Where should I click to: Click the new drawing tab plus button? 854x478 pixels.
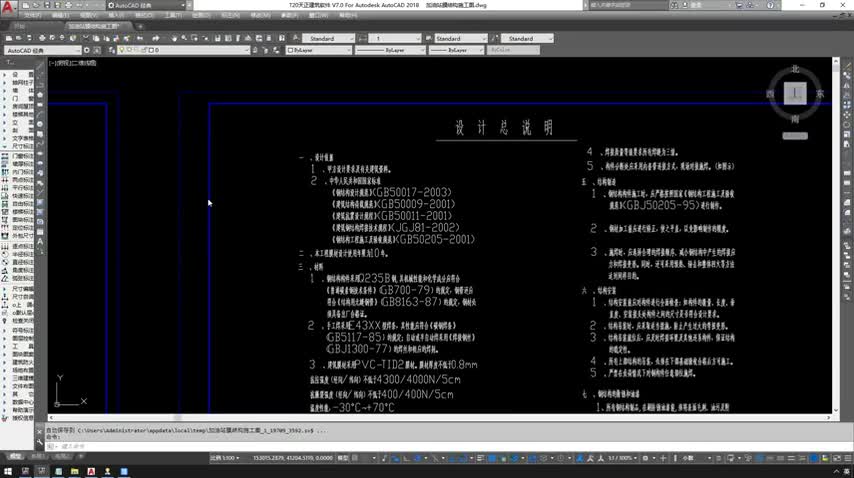[x=140, y=26]
